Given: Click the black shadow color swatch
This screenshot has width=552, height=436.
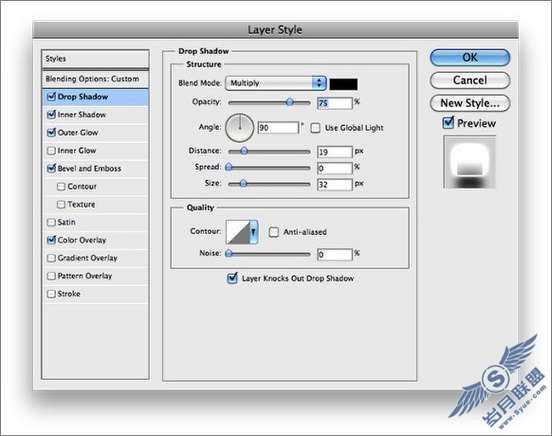Looking at the screenshot, I should point(344,84).
